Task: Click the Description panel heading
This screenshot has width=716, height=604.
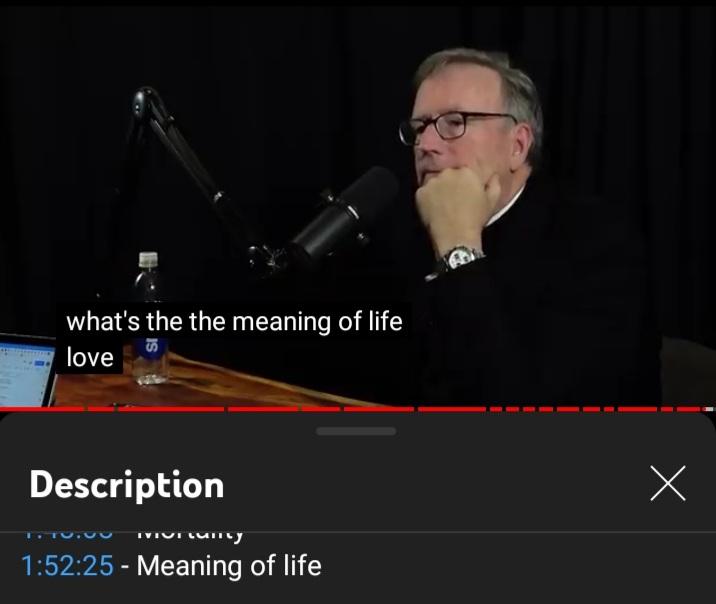Action: 126,484
